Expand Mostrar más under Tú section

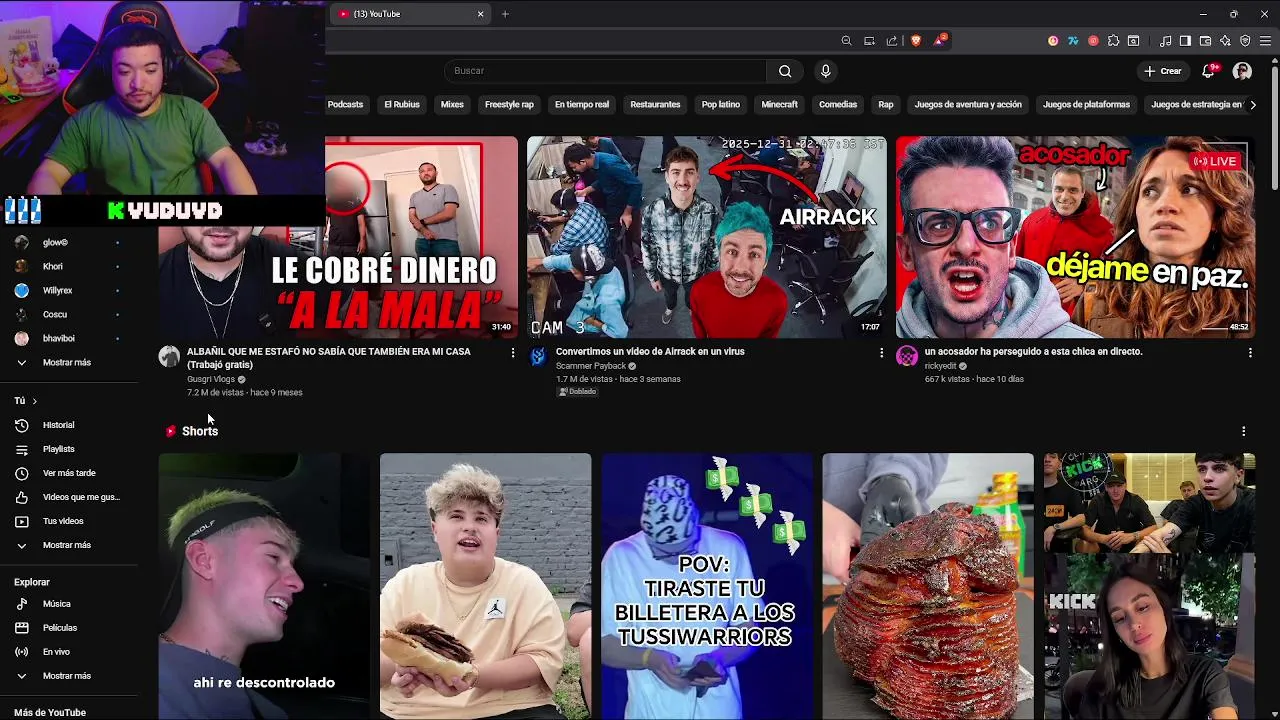[x=68, y=545]
